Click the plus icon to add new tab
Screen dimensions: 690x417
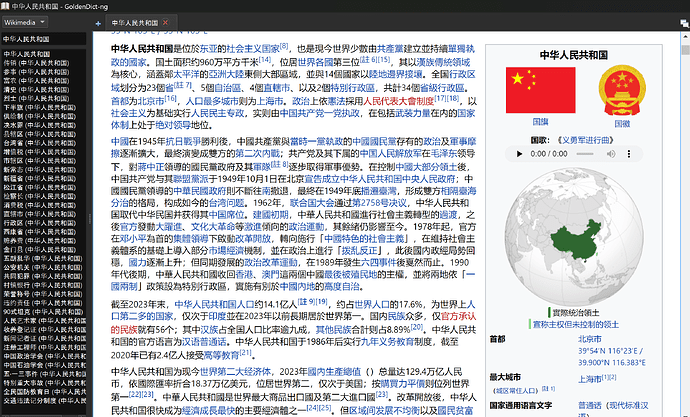(99, 22)
